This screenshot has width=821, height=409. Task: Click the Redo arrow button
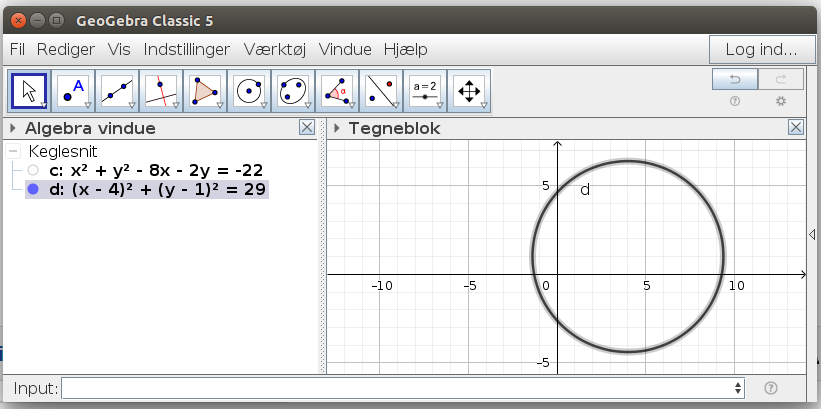pyautogui.click(x=781, y=79)
